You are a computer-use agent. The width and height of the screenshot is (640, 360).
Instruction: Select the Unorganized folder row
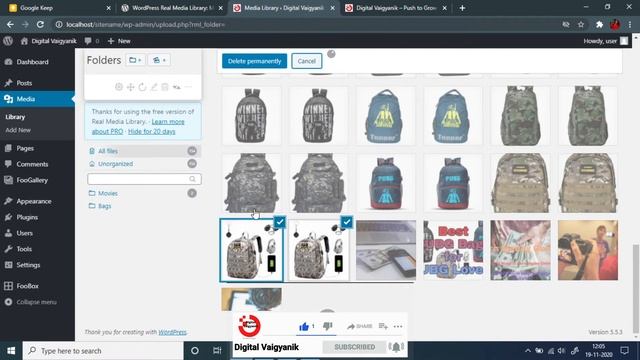click(x=143, y=164)
